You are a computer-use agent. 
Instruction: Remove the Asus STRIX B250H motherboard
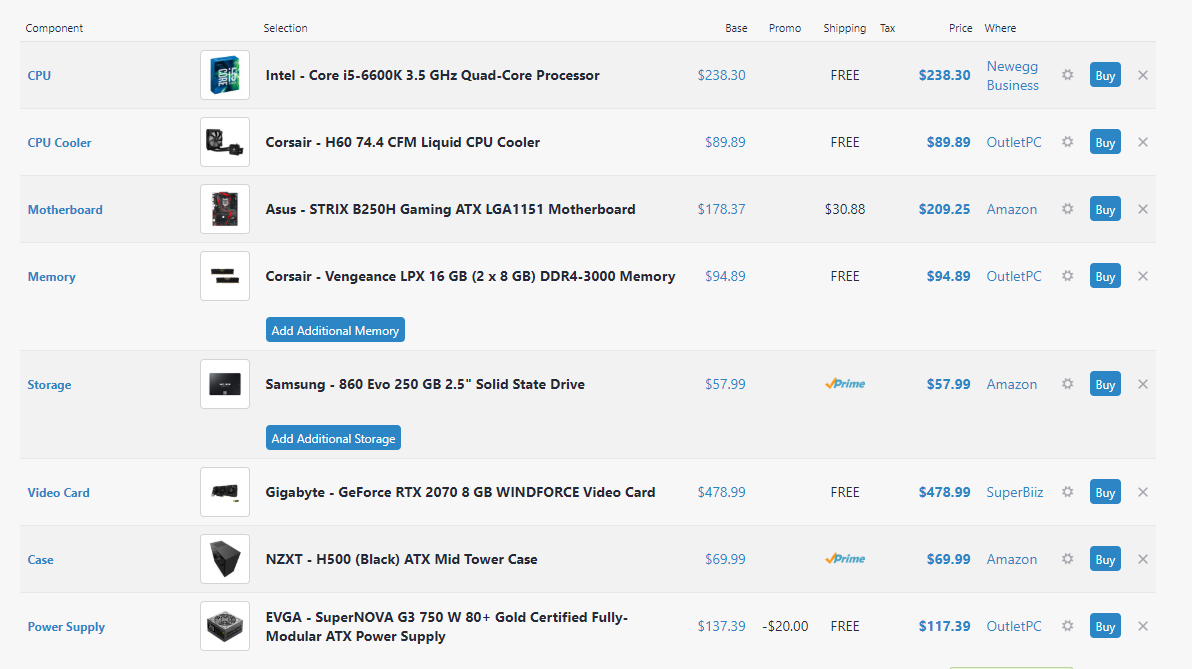[x=1143, y=209]
